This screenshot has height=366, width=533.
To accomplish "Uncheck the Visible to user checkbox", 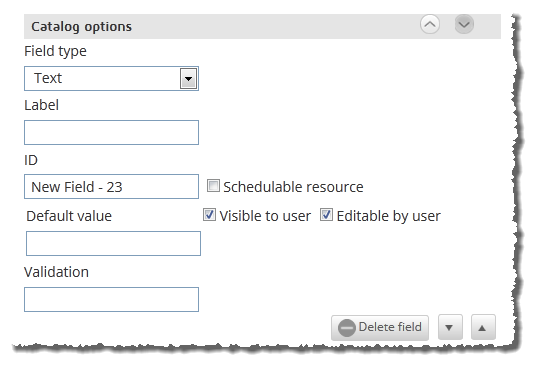I will (209, 215).
